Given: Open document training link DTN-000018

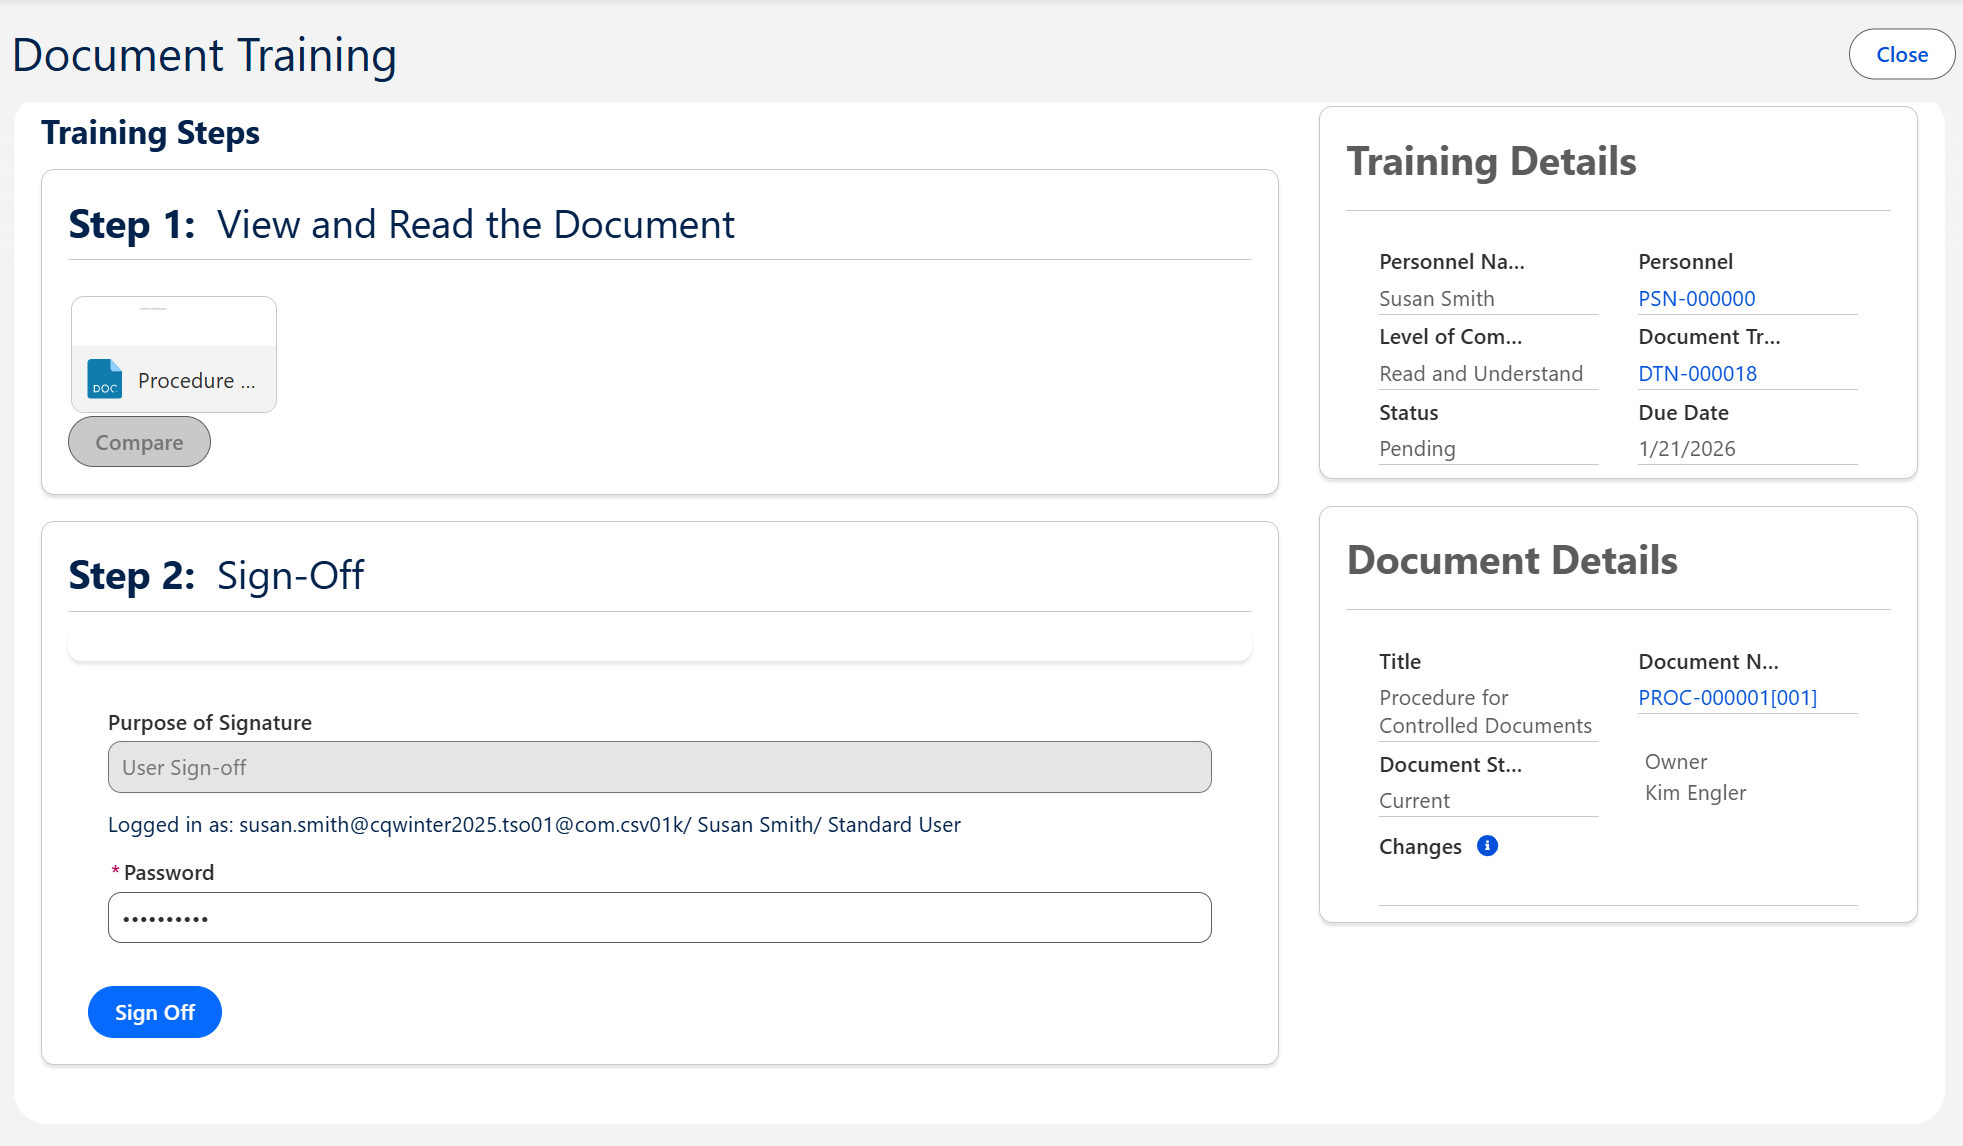Looking at the screenshot, I should tap(1697, 374).
